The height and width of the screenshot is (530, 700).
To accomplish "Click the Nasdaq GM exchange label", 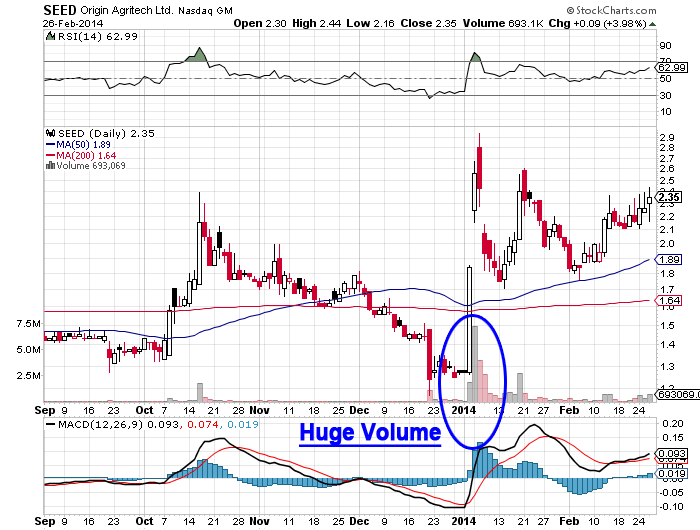I will (x=205, y=11).
